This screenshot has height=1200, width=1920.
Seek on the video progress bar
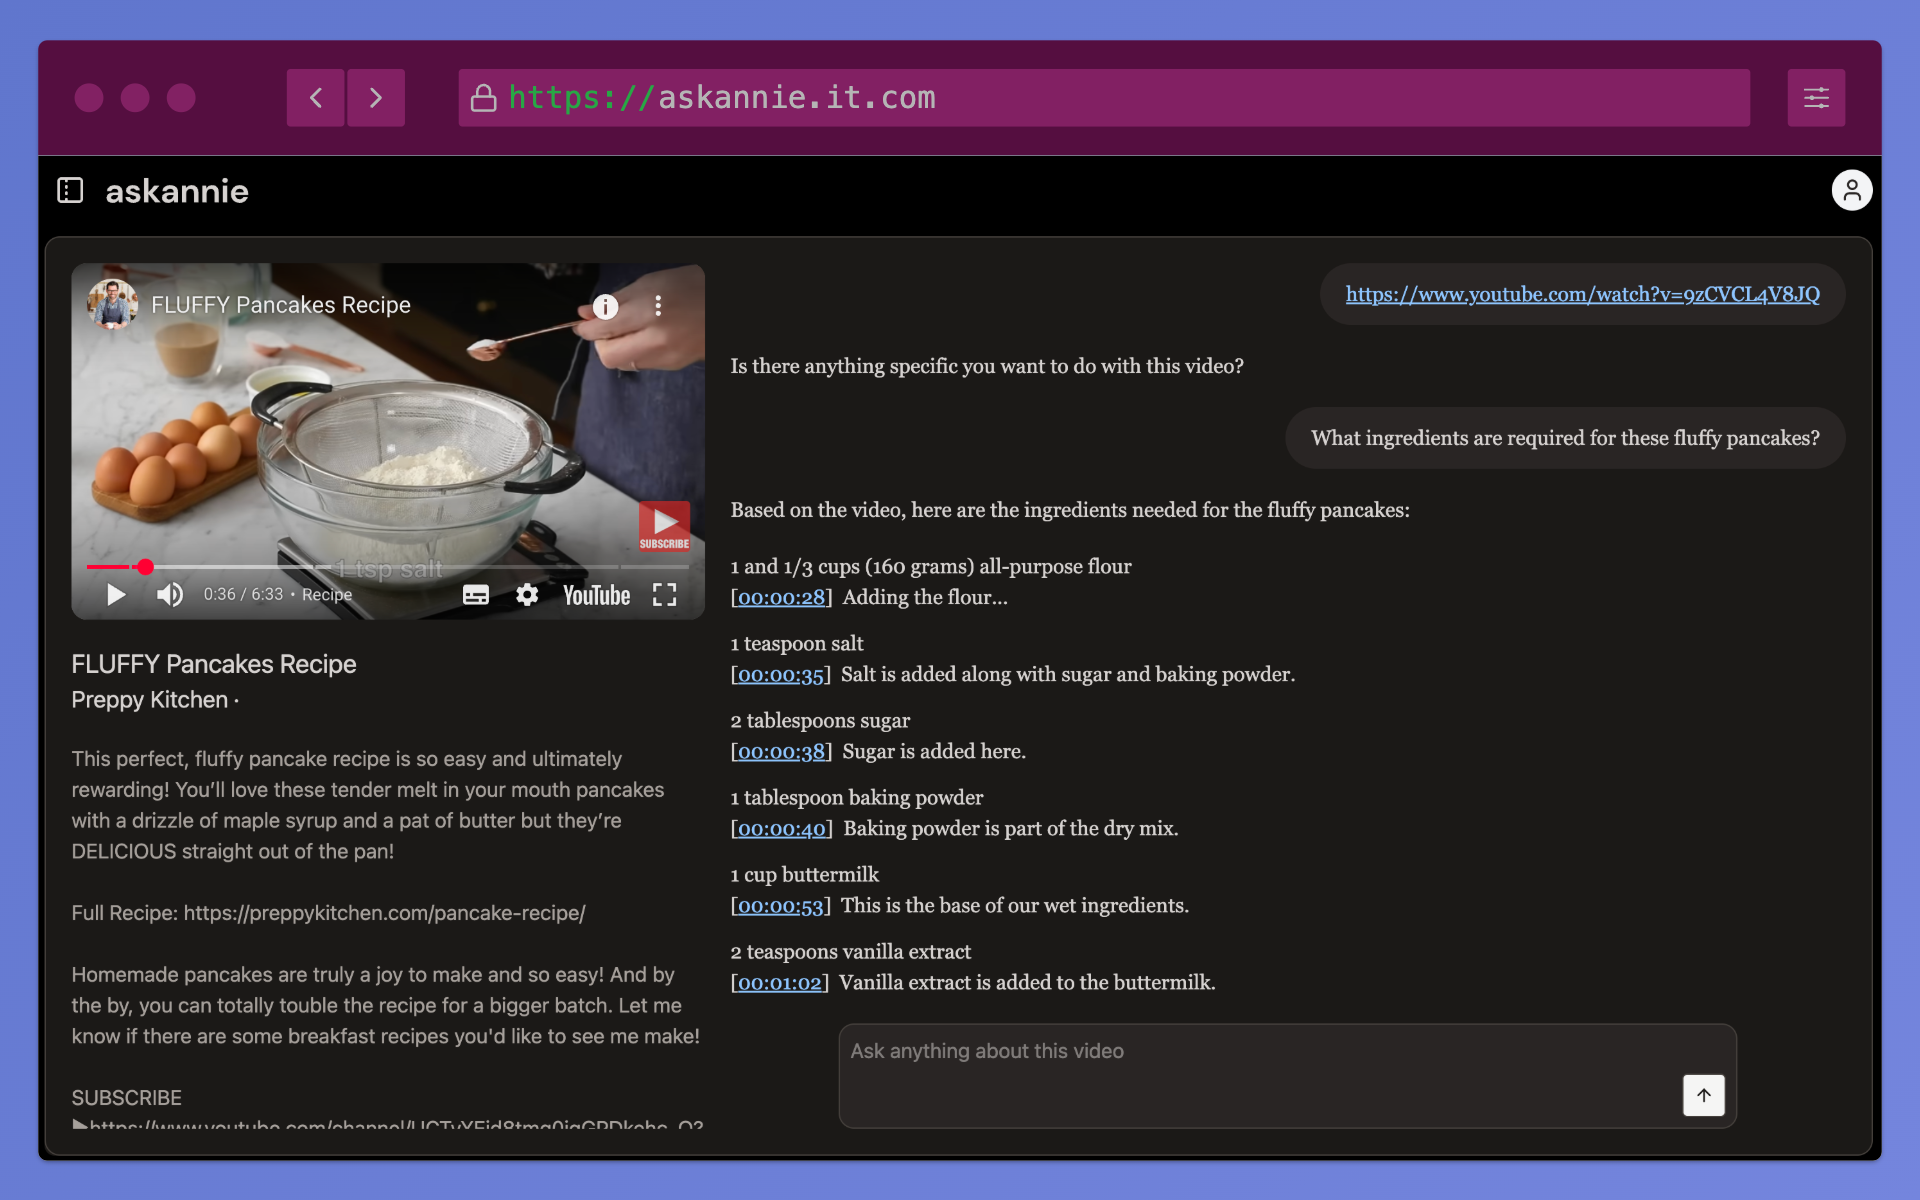coord(388,567)
